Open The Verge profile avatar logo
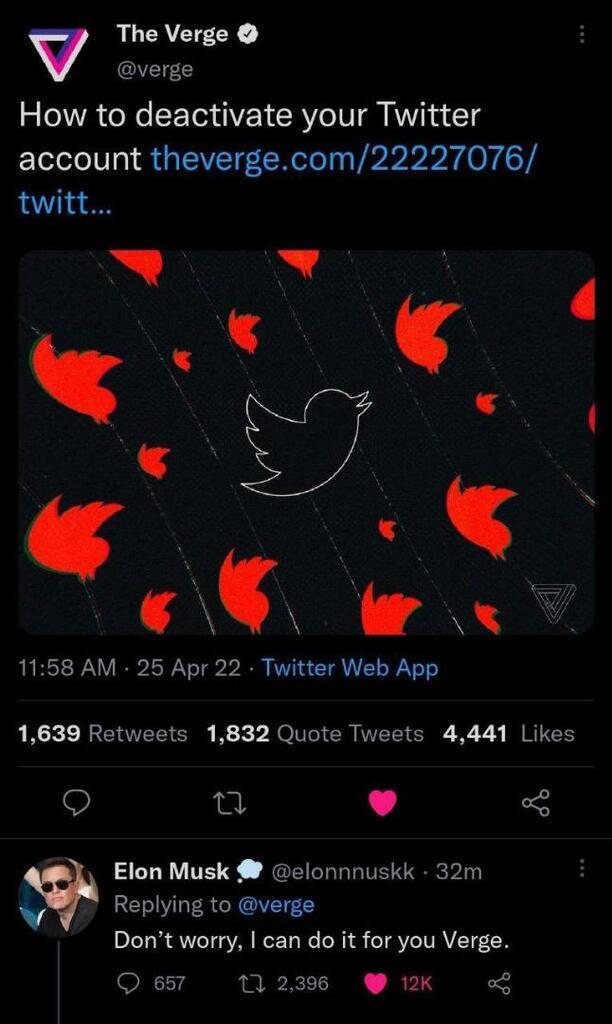Screen dimensions: 612x1024 click(58, 54)
